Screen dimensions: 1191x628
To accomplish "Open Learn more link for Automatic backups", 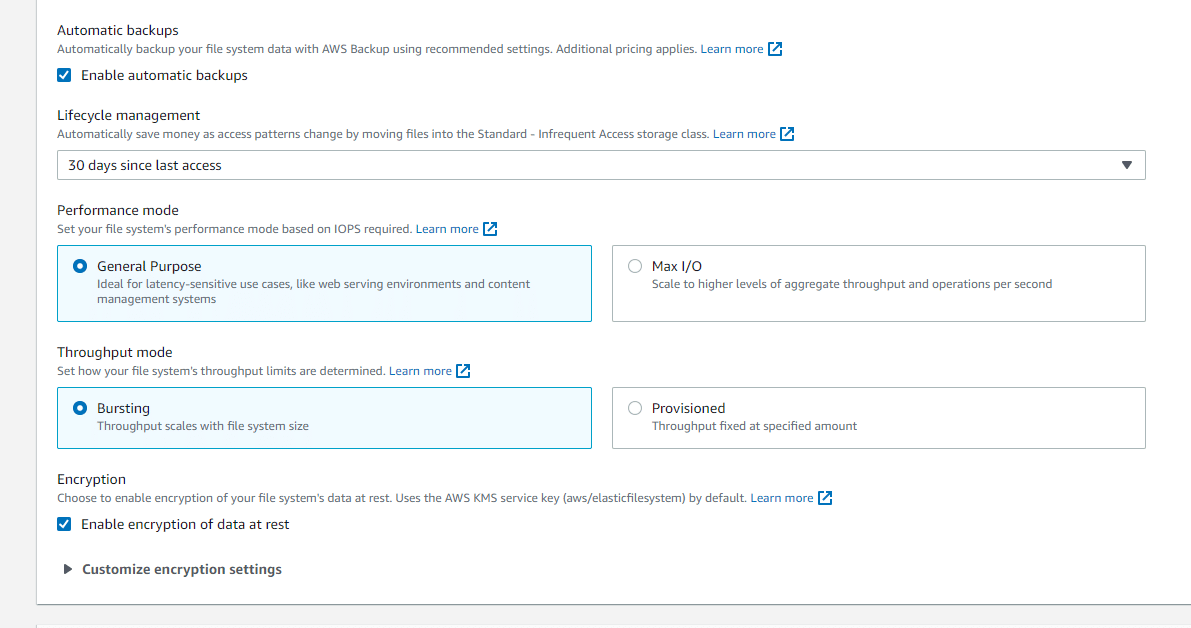I will click(731, 49).
